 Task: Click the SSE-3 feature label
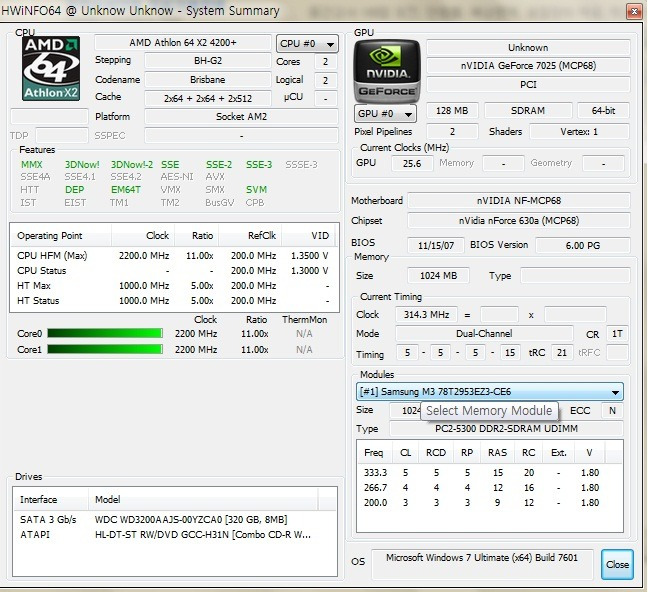coord(259,165)
